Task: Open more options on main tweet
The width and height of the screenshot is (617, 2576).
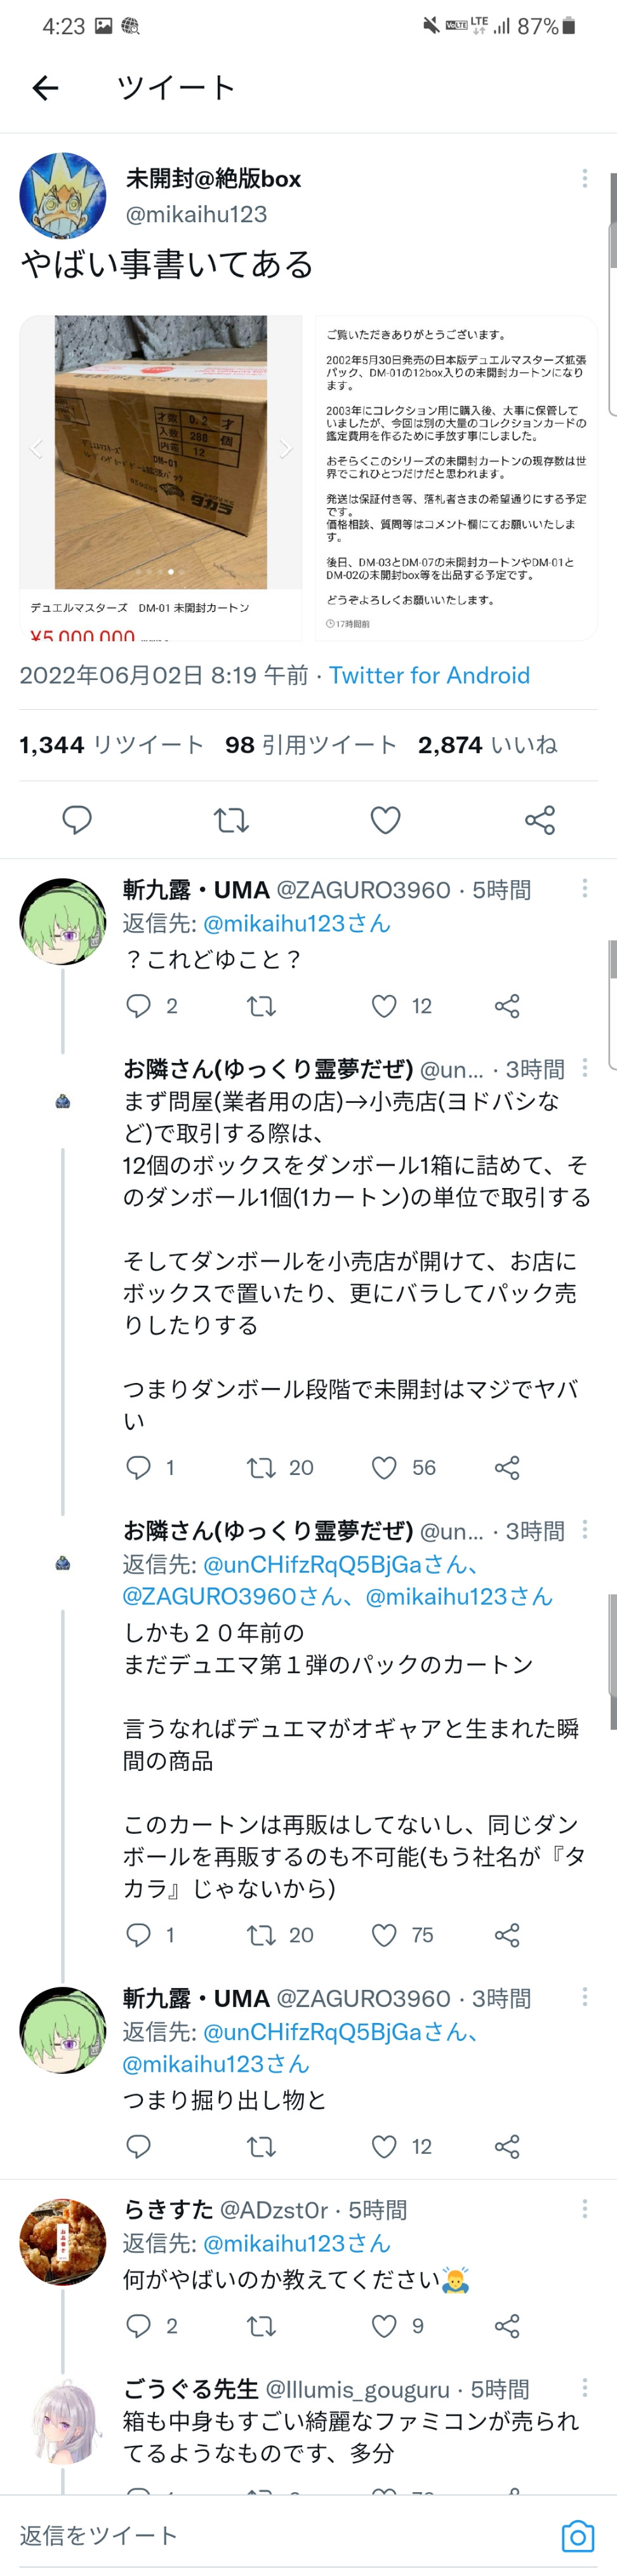Action: (584, 179)
